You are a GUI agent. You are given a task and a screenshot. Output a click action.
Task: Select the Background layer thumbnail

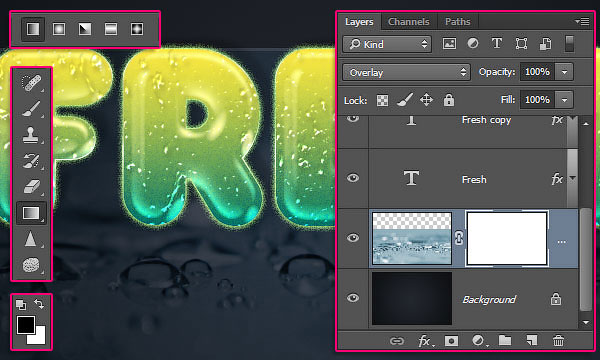click(412, 298)
